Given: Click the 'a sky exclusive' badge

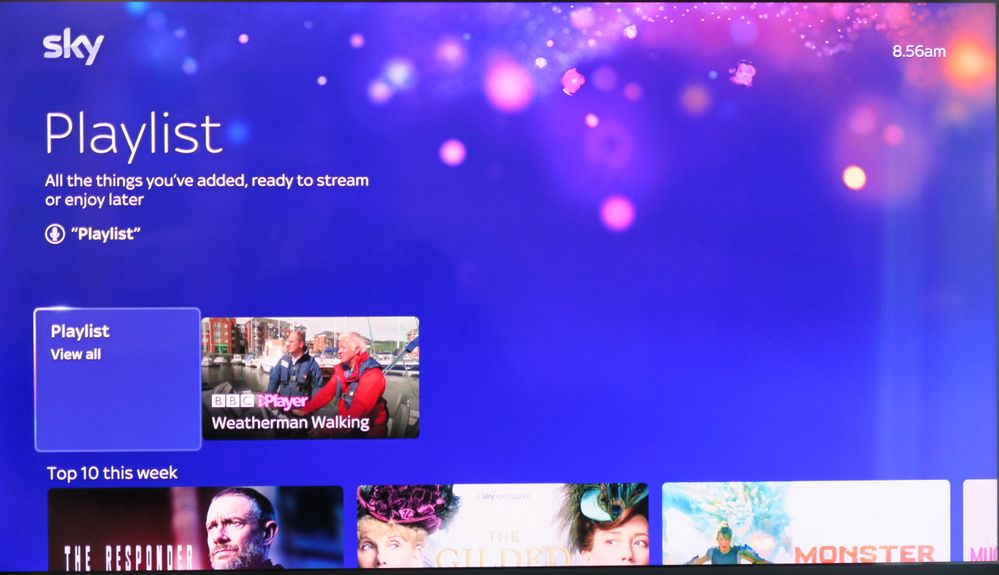Looking at the screenshot, I should pyautogui.click(x=502, y=496).
